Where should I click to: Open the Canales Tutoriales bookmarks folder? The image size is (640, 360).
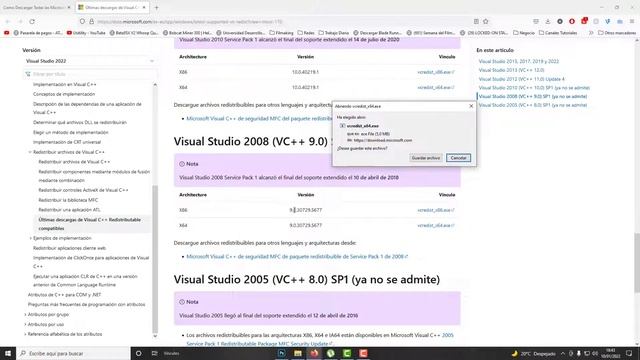[558, 33]
